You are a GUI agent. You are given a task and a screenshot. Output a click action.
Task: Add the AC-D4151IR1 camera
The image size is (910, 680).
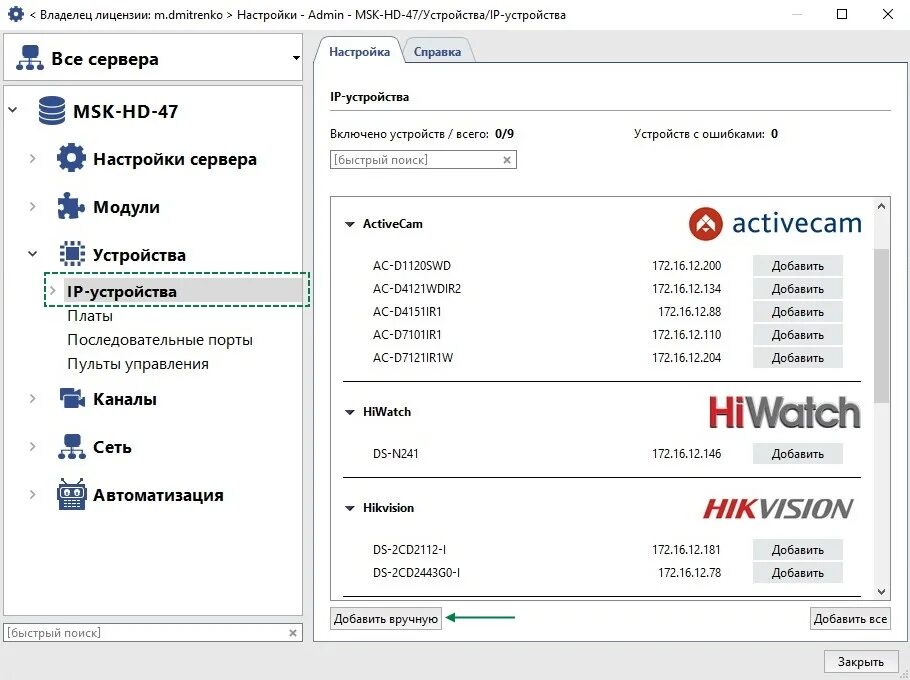pos(797,312)
